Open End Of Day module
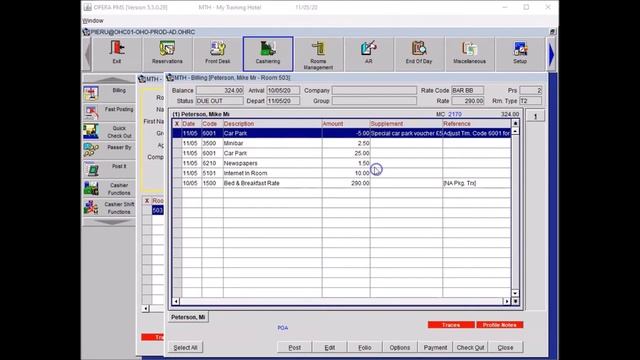 [419, 54]
